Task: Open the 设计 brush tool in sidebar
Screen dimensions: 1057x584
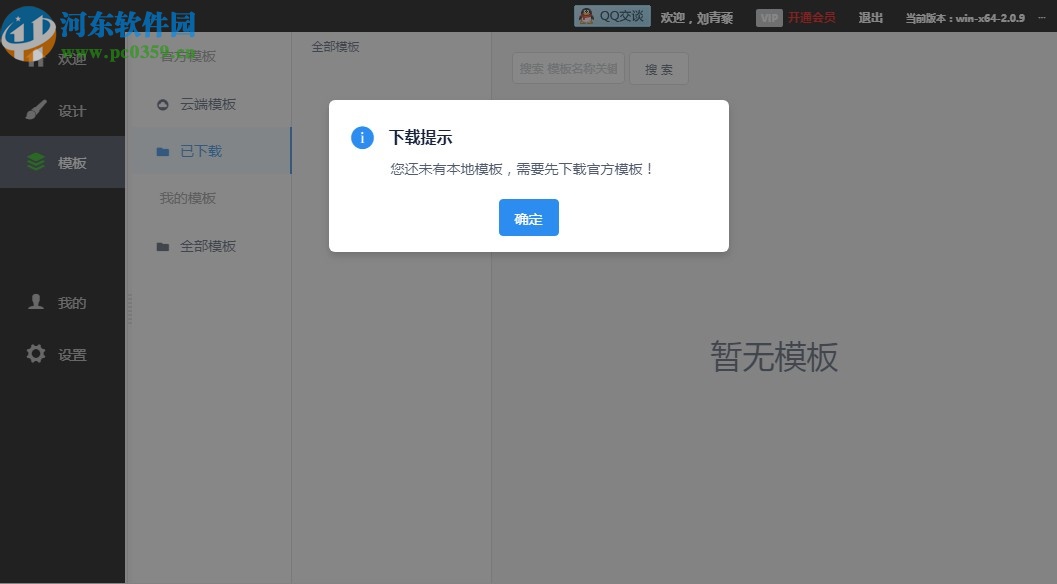Action: click(36, 109)
